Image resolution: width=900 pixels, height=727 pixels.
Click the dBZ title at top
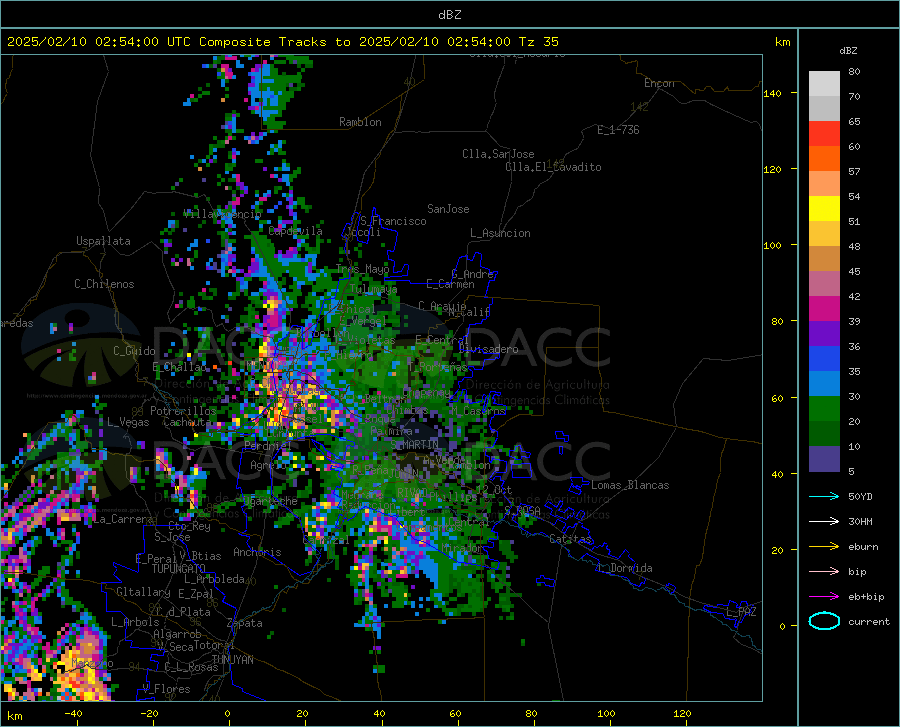[449, 15]
